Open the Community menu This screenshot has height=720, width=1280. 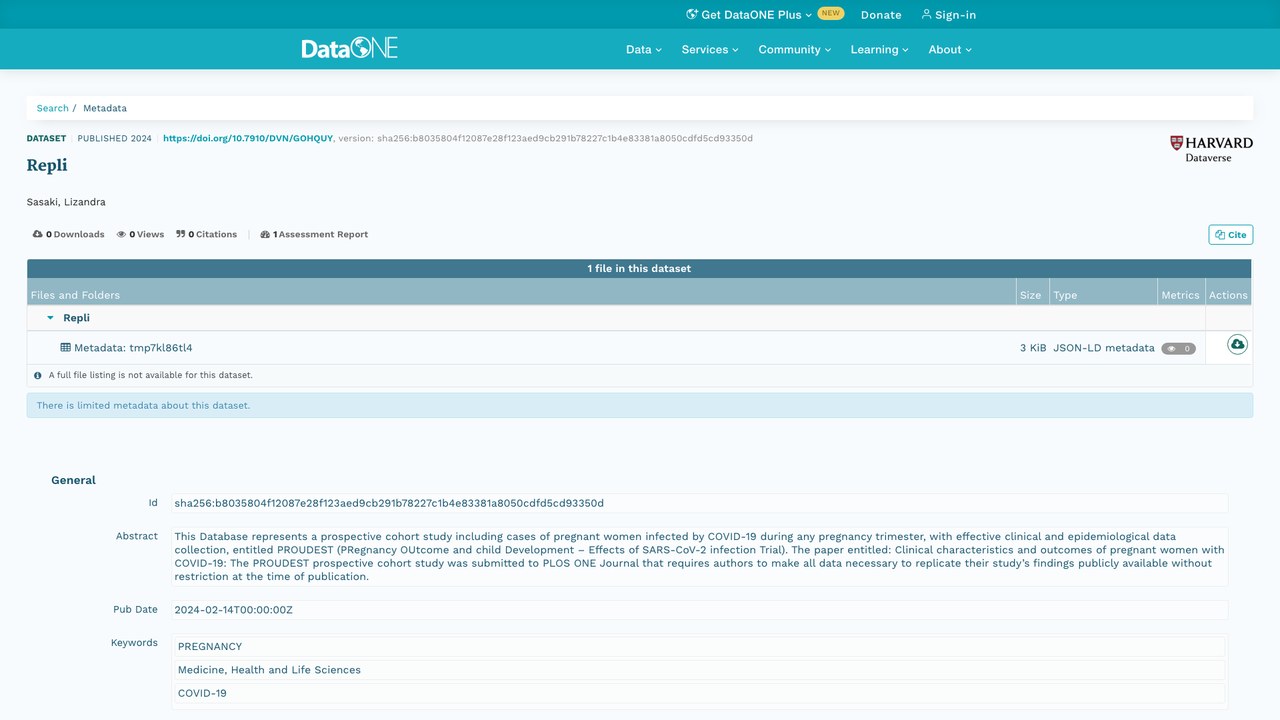(x=795, y=49)
